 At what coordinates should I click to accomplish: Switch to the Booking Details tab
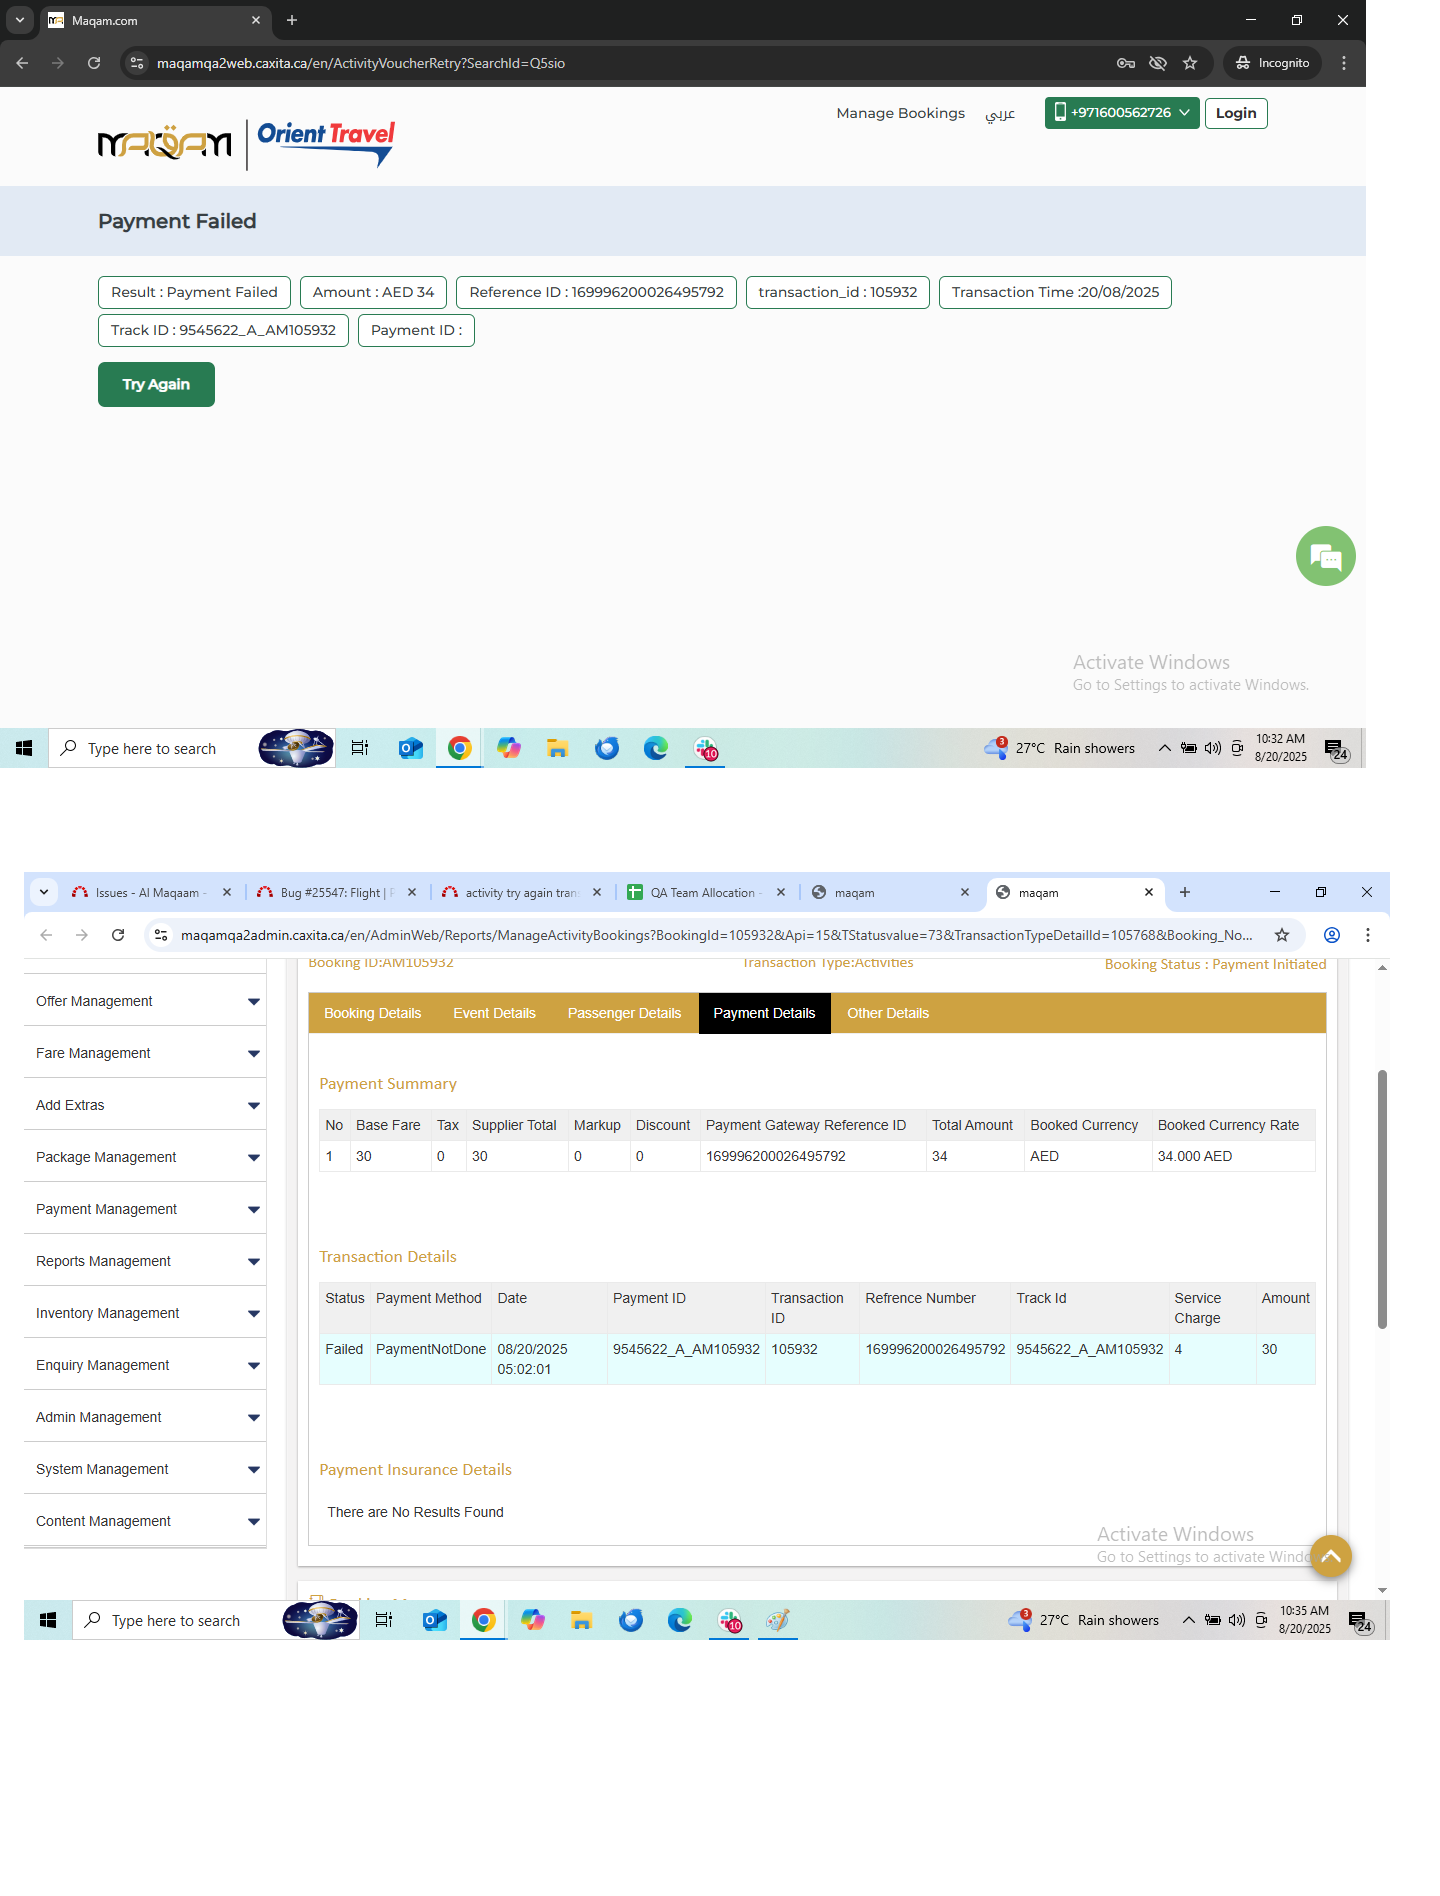(x=372, y=1013)
